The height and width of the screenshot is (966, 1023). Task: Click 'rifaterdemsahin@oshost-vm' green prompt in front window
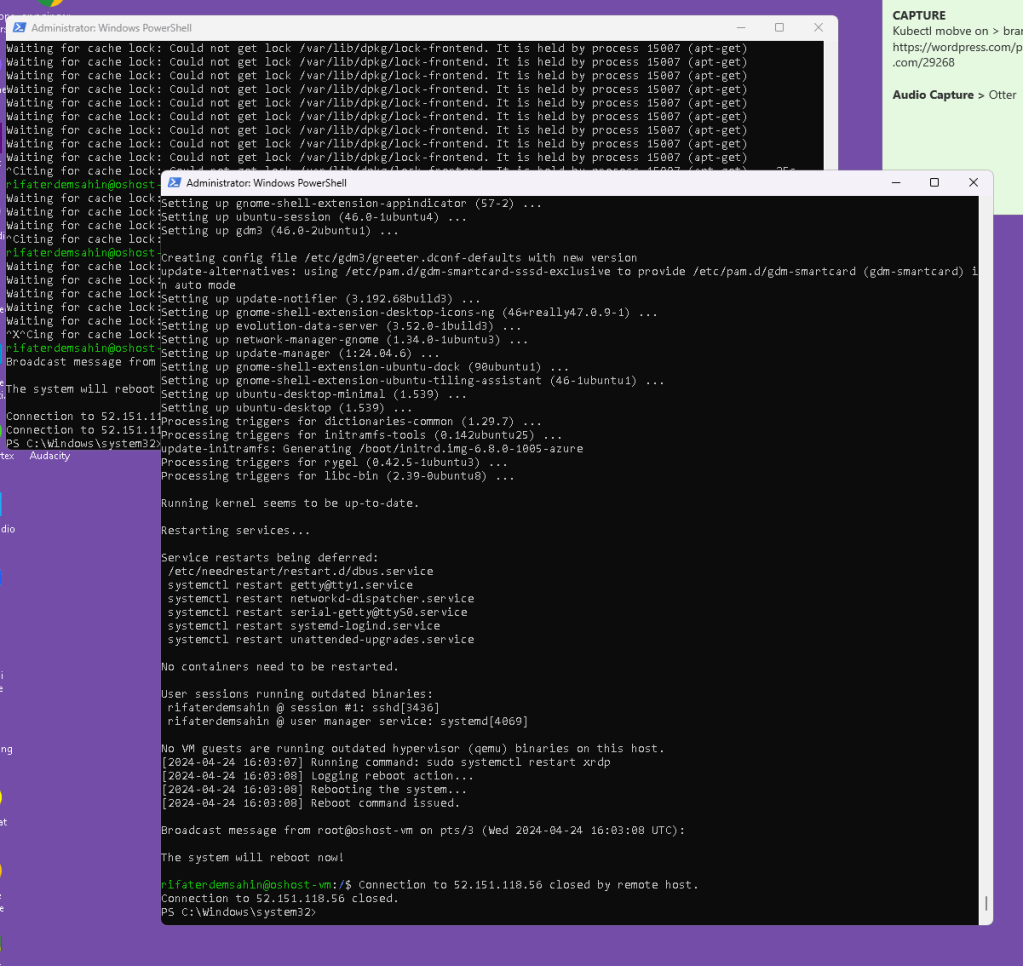click(247, 884)
